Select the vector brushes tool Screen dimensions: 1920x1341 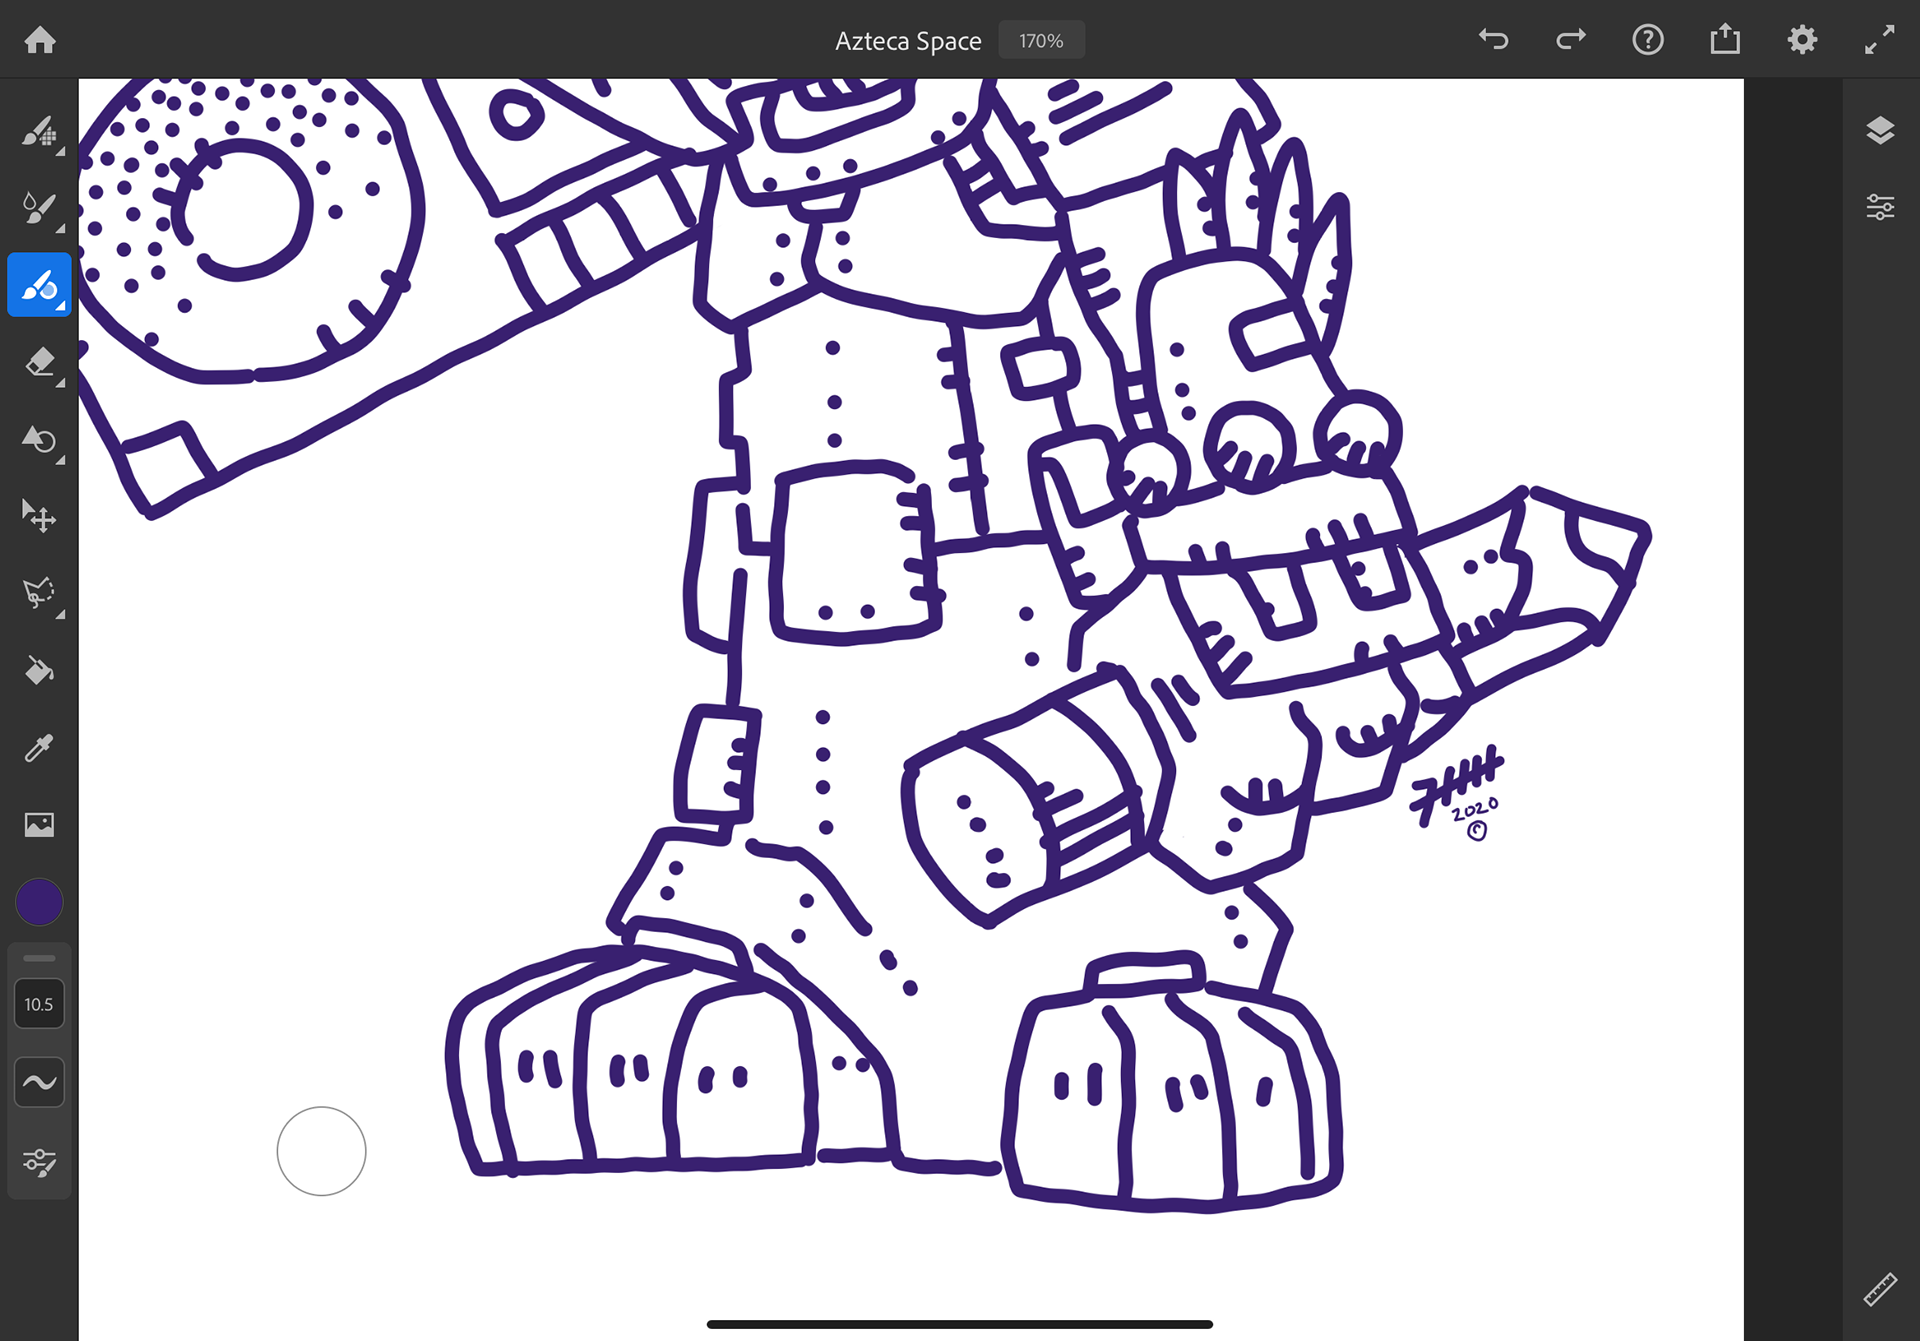pos(39,285)
